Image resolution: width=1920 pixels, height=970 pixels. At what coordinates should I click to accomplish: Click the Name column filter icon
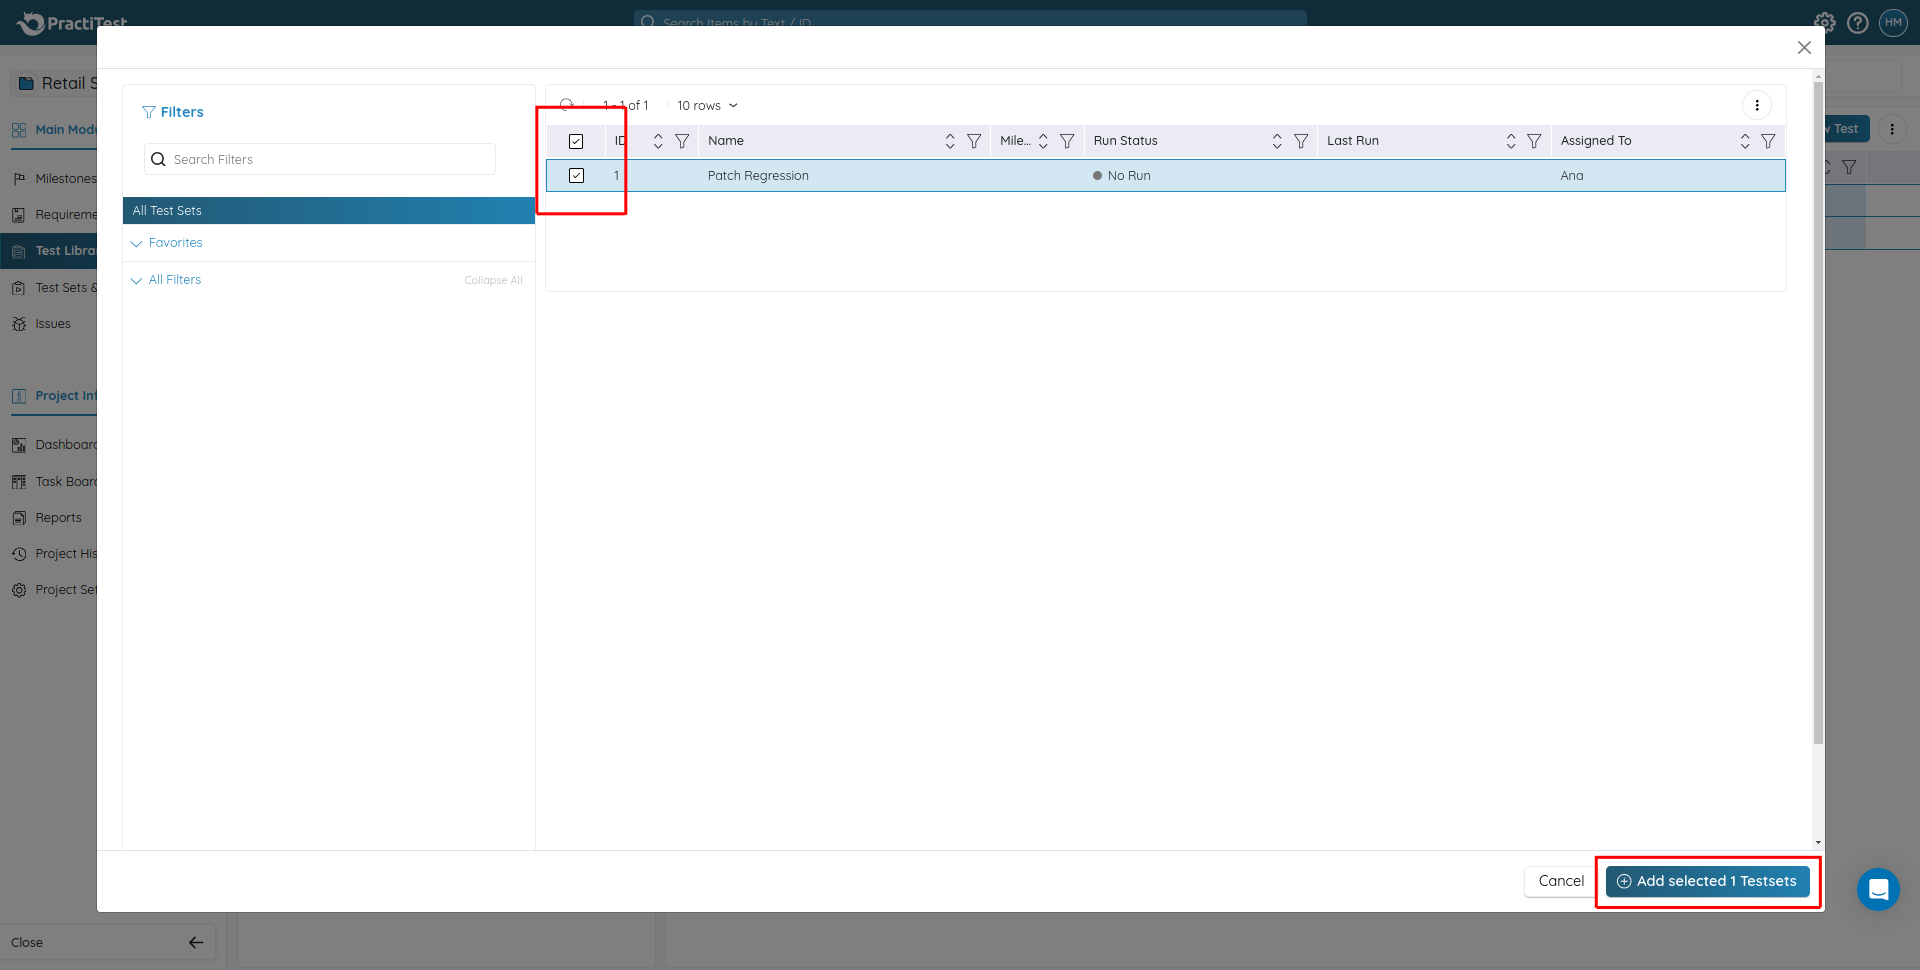973,141
